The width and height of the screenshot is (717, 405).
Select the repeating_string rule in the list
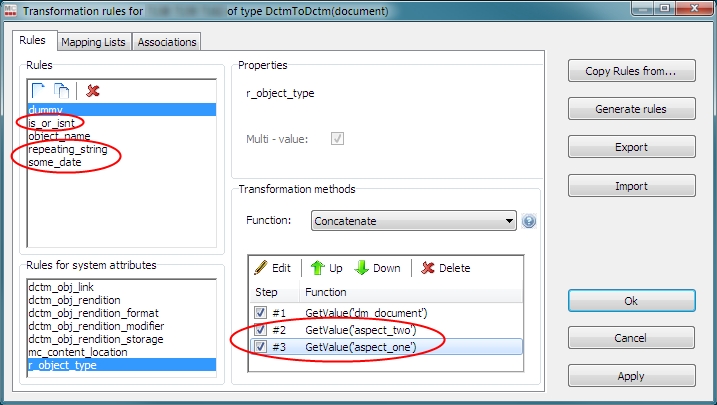tap(68, 150)
